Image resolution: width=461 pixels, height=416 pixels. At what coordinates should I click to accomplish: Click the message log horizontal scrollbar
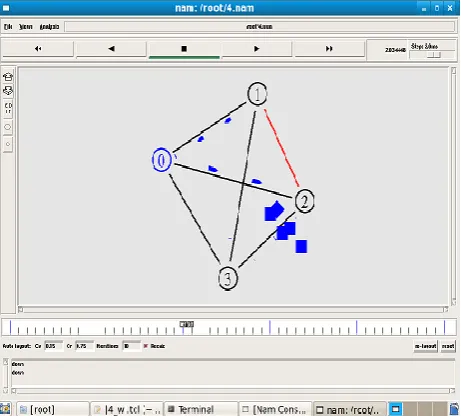tap(233, 391)
